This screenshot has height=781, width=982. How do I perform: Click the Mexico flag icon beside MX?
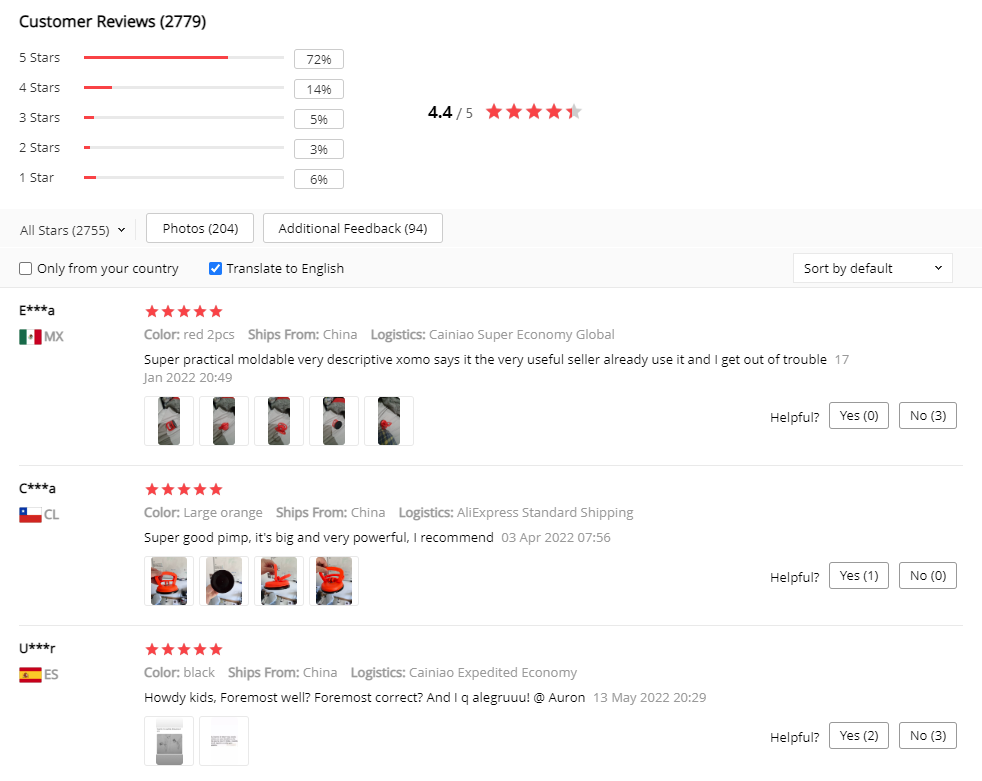tap(30, 337)
